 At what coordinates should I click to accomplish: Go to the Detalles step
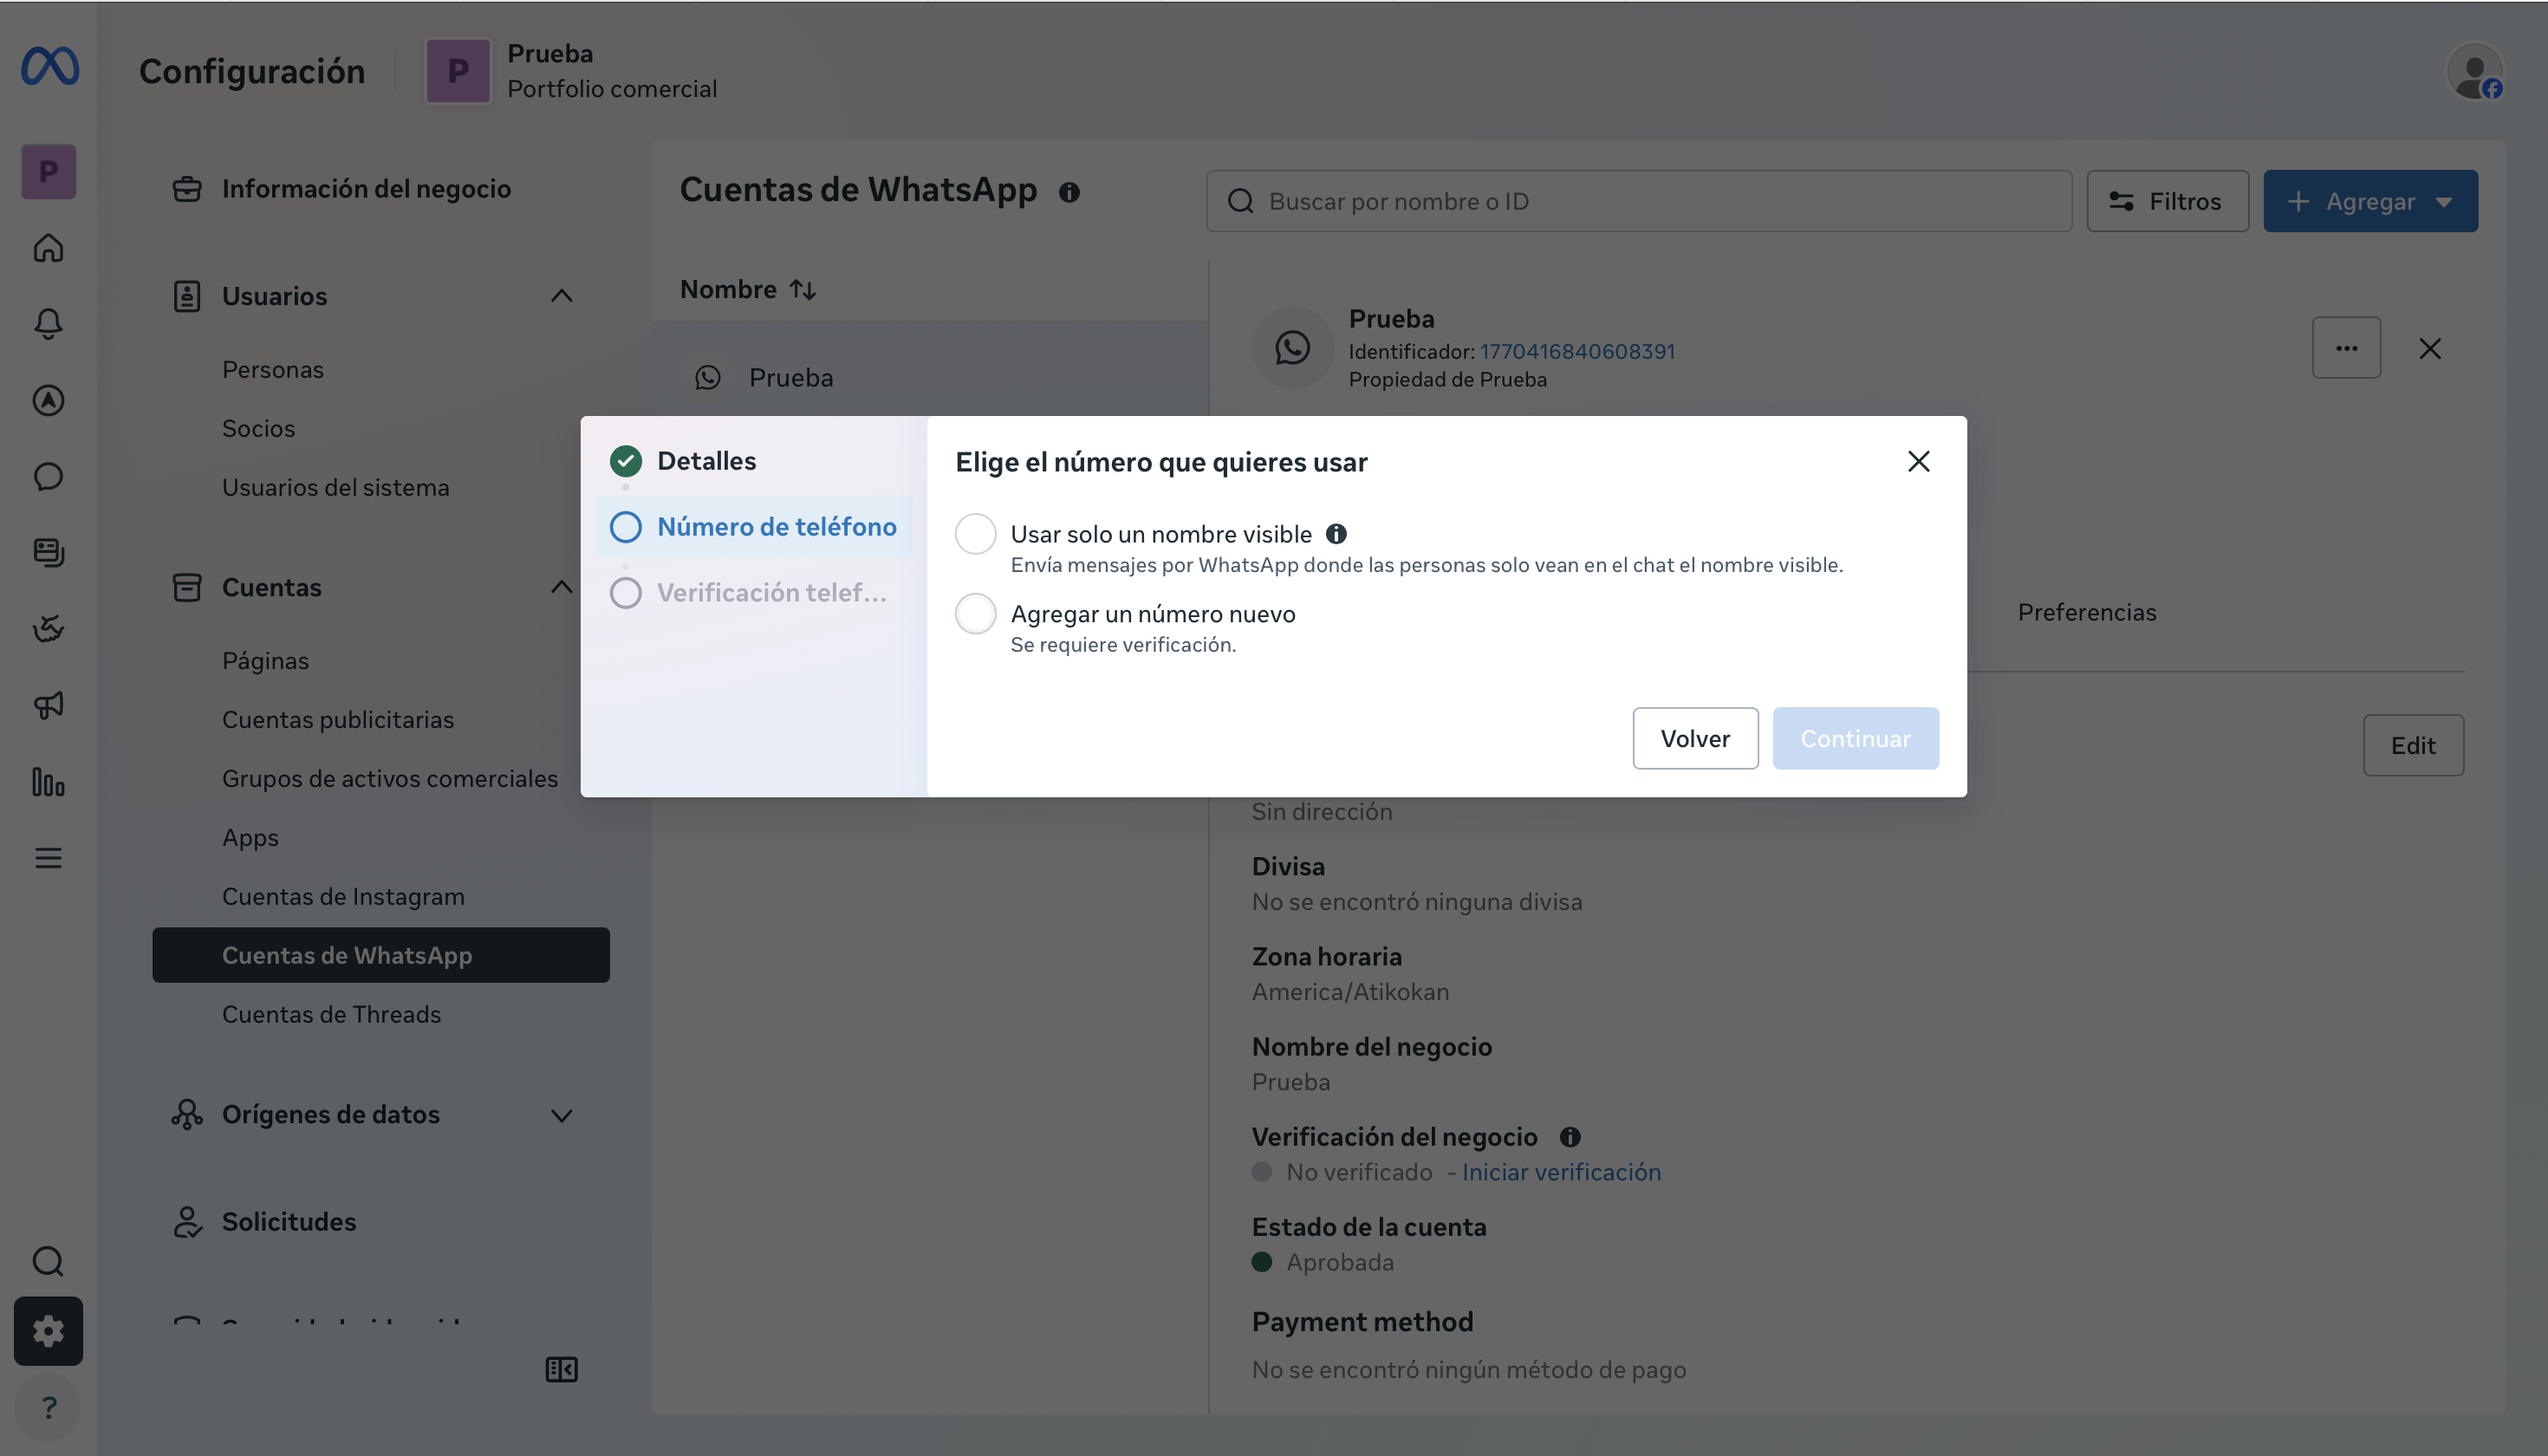coord(706,461)
